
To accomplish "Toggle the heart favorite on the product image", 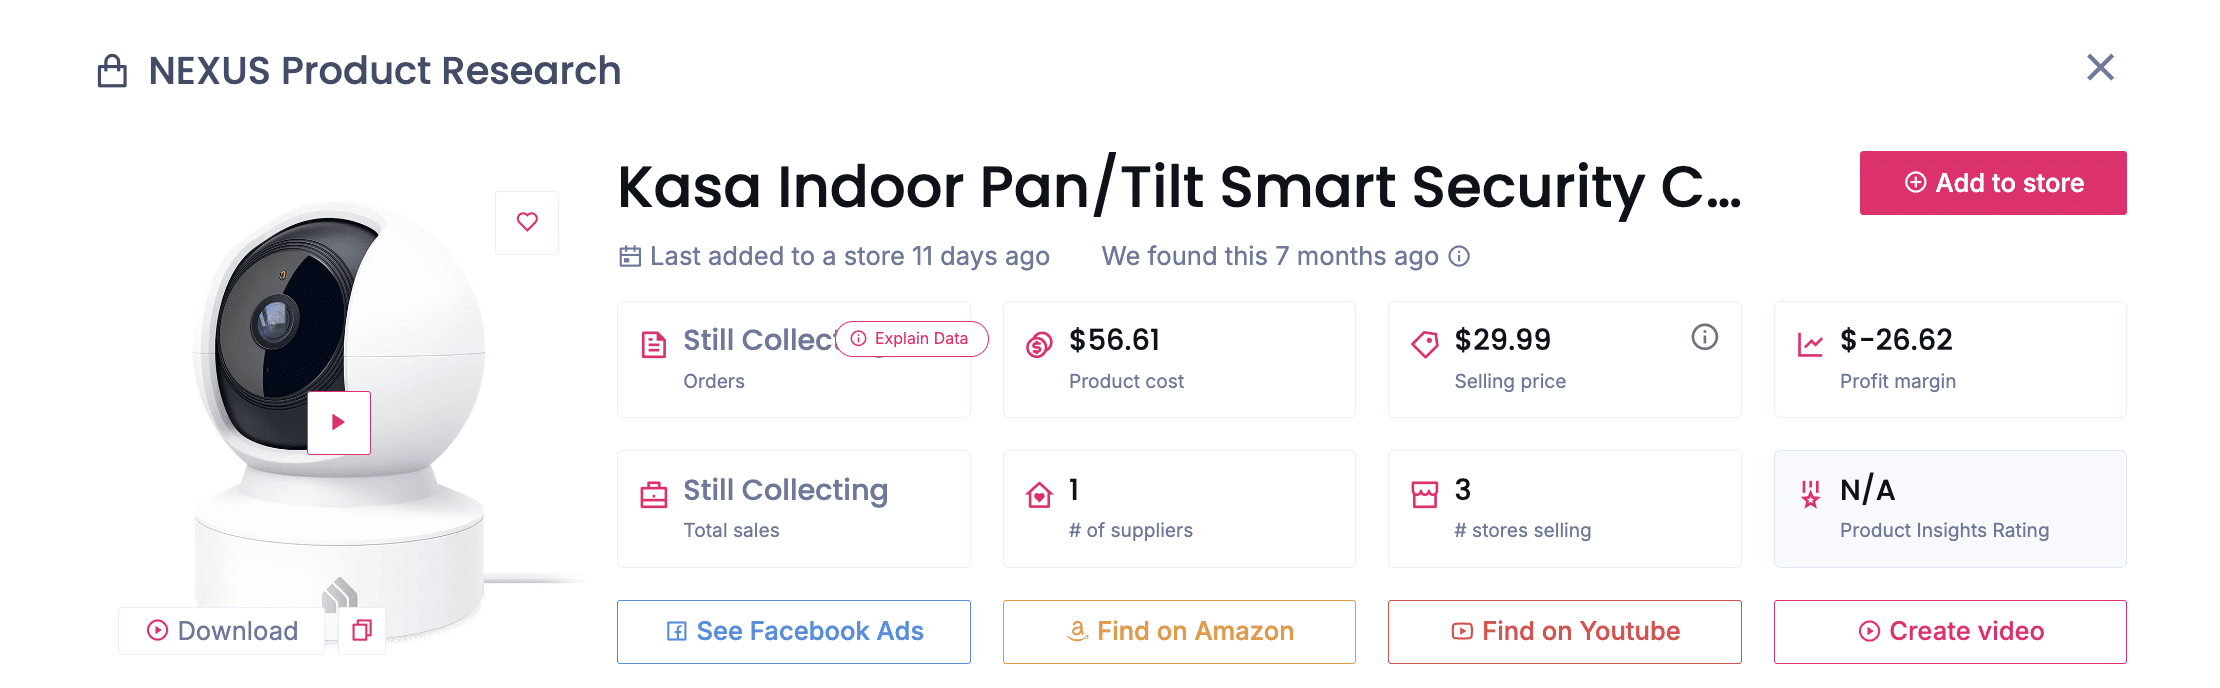I will coord(527,222).
